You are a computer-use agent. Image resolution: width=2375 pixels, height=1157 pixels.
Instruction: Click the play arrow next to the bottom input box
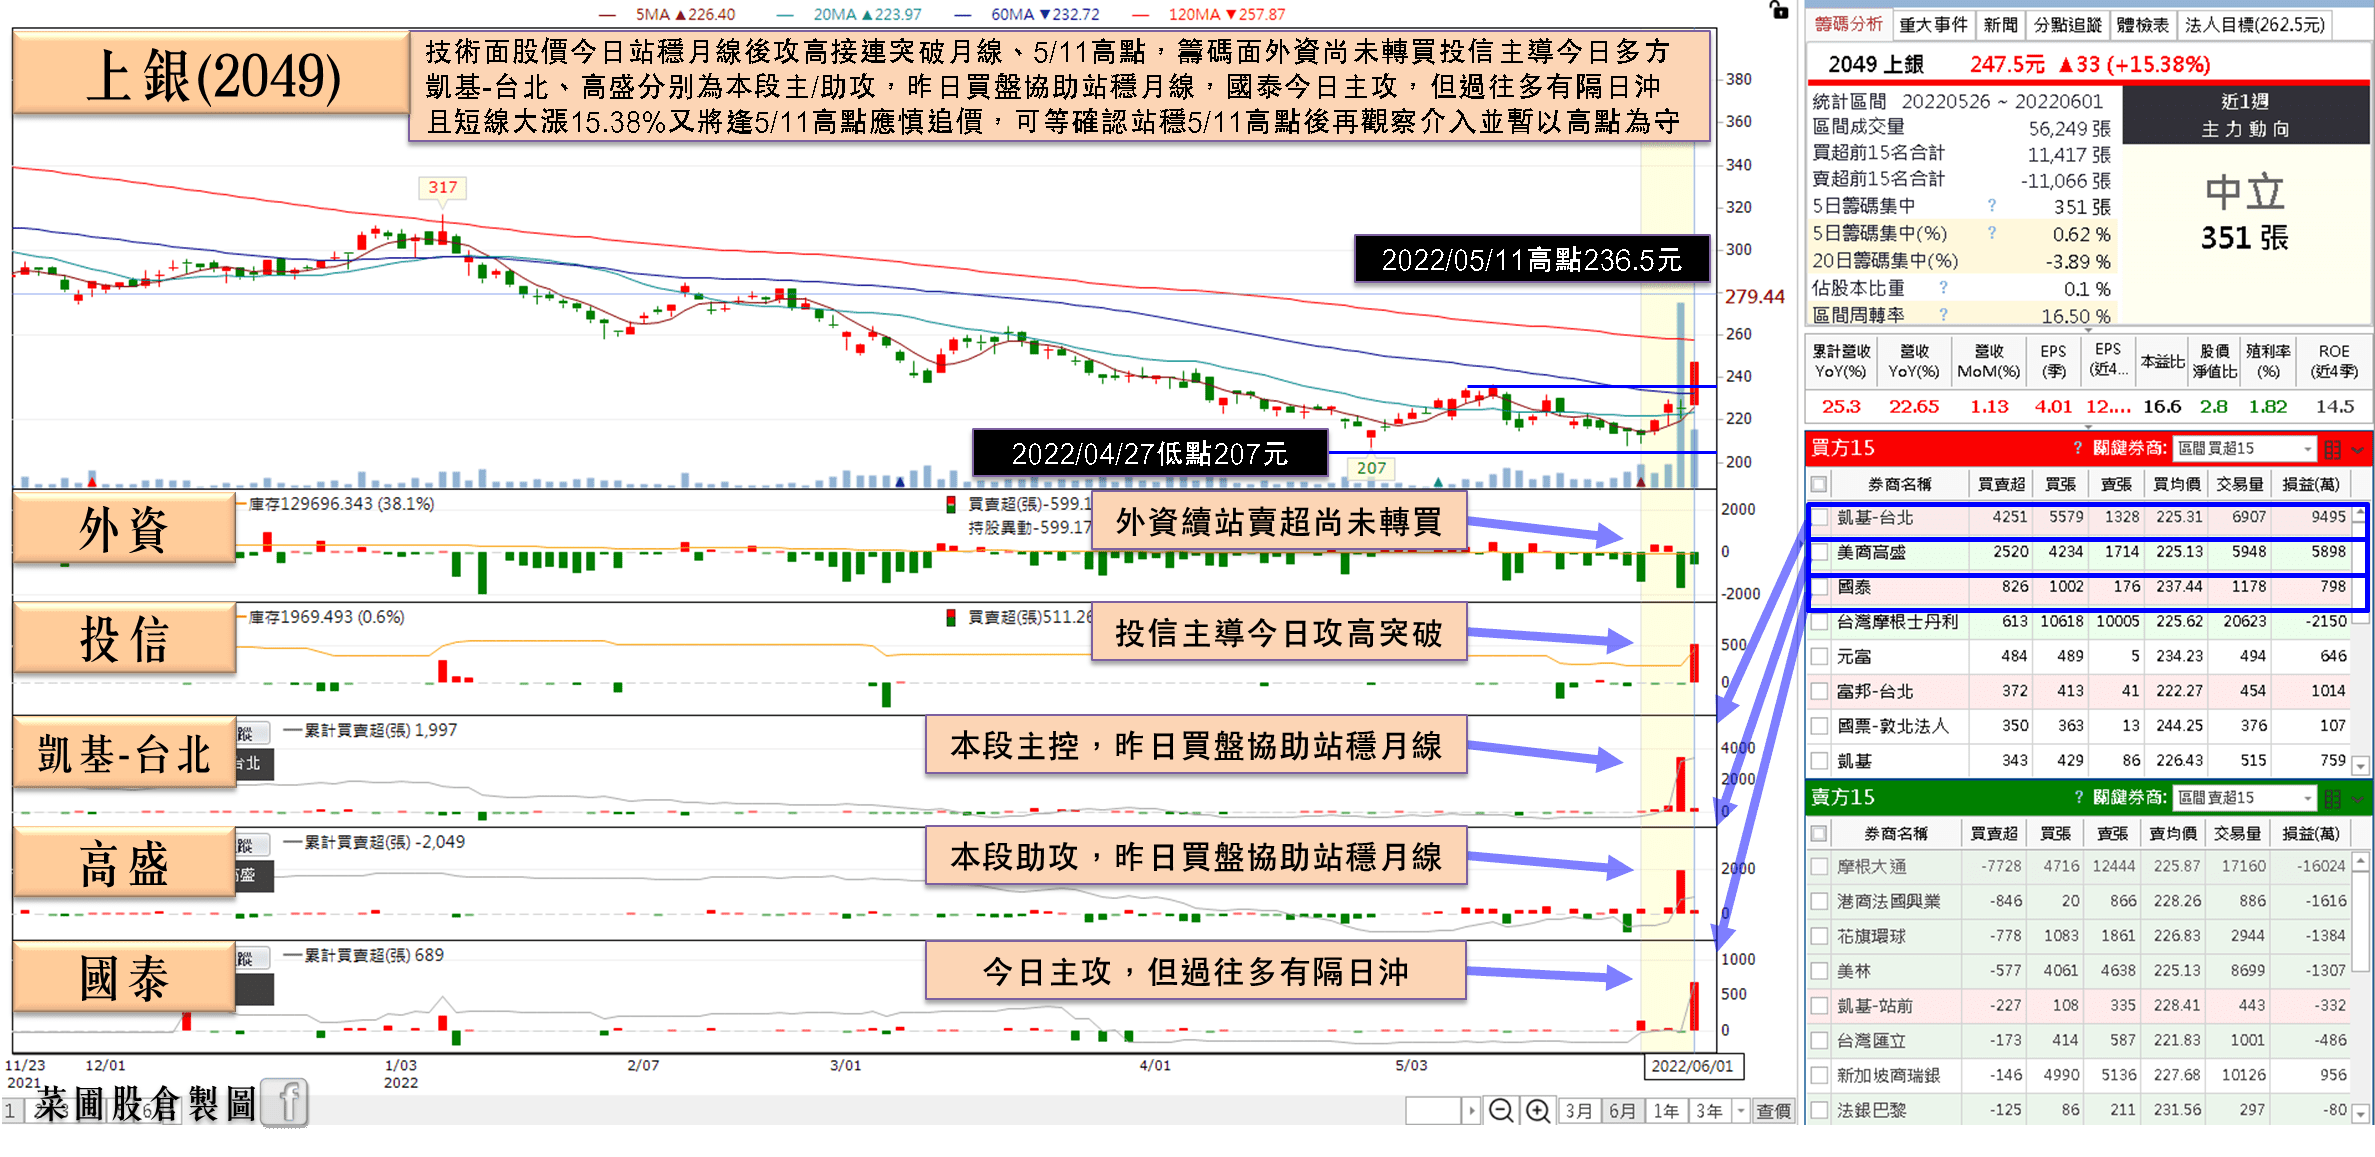click(x=1471, y=1111)
